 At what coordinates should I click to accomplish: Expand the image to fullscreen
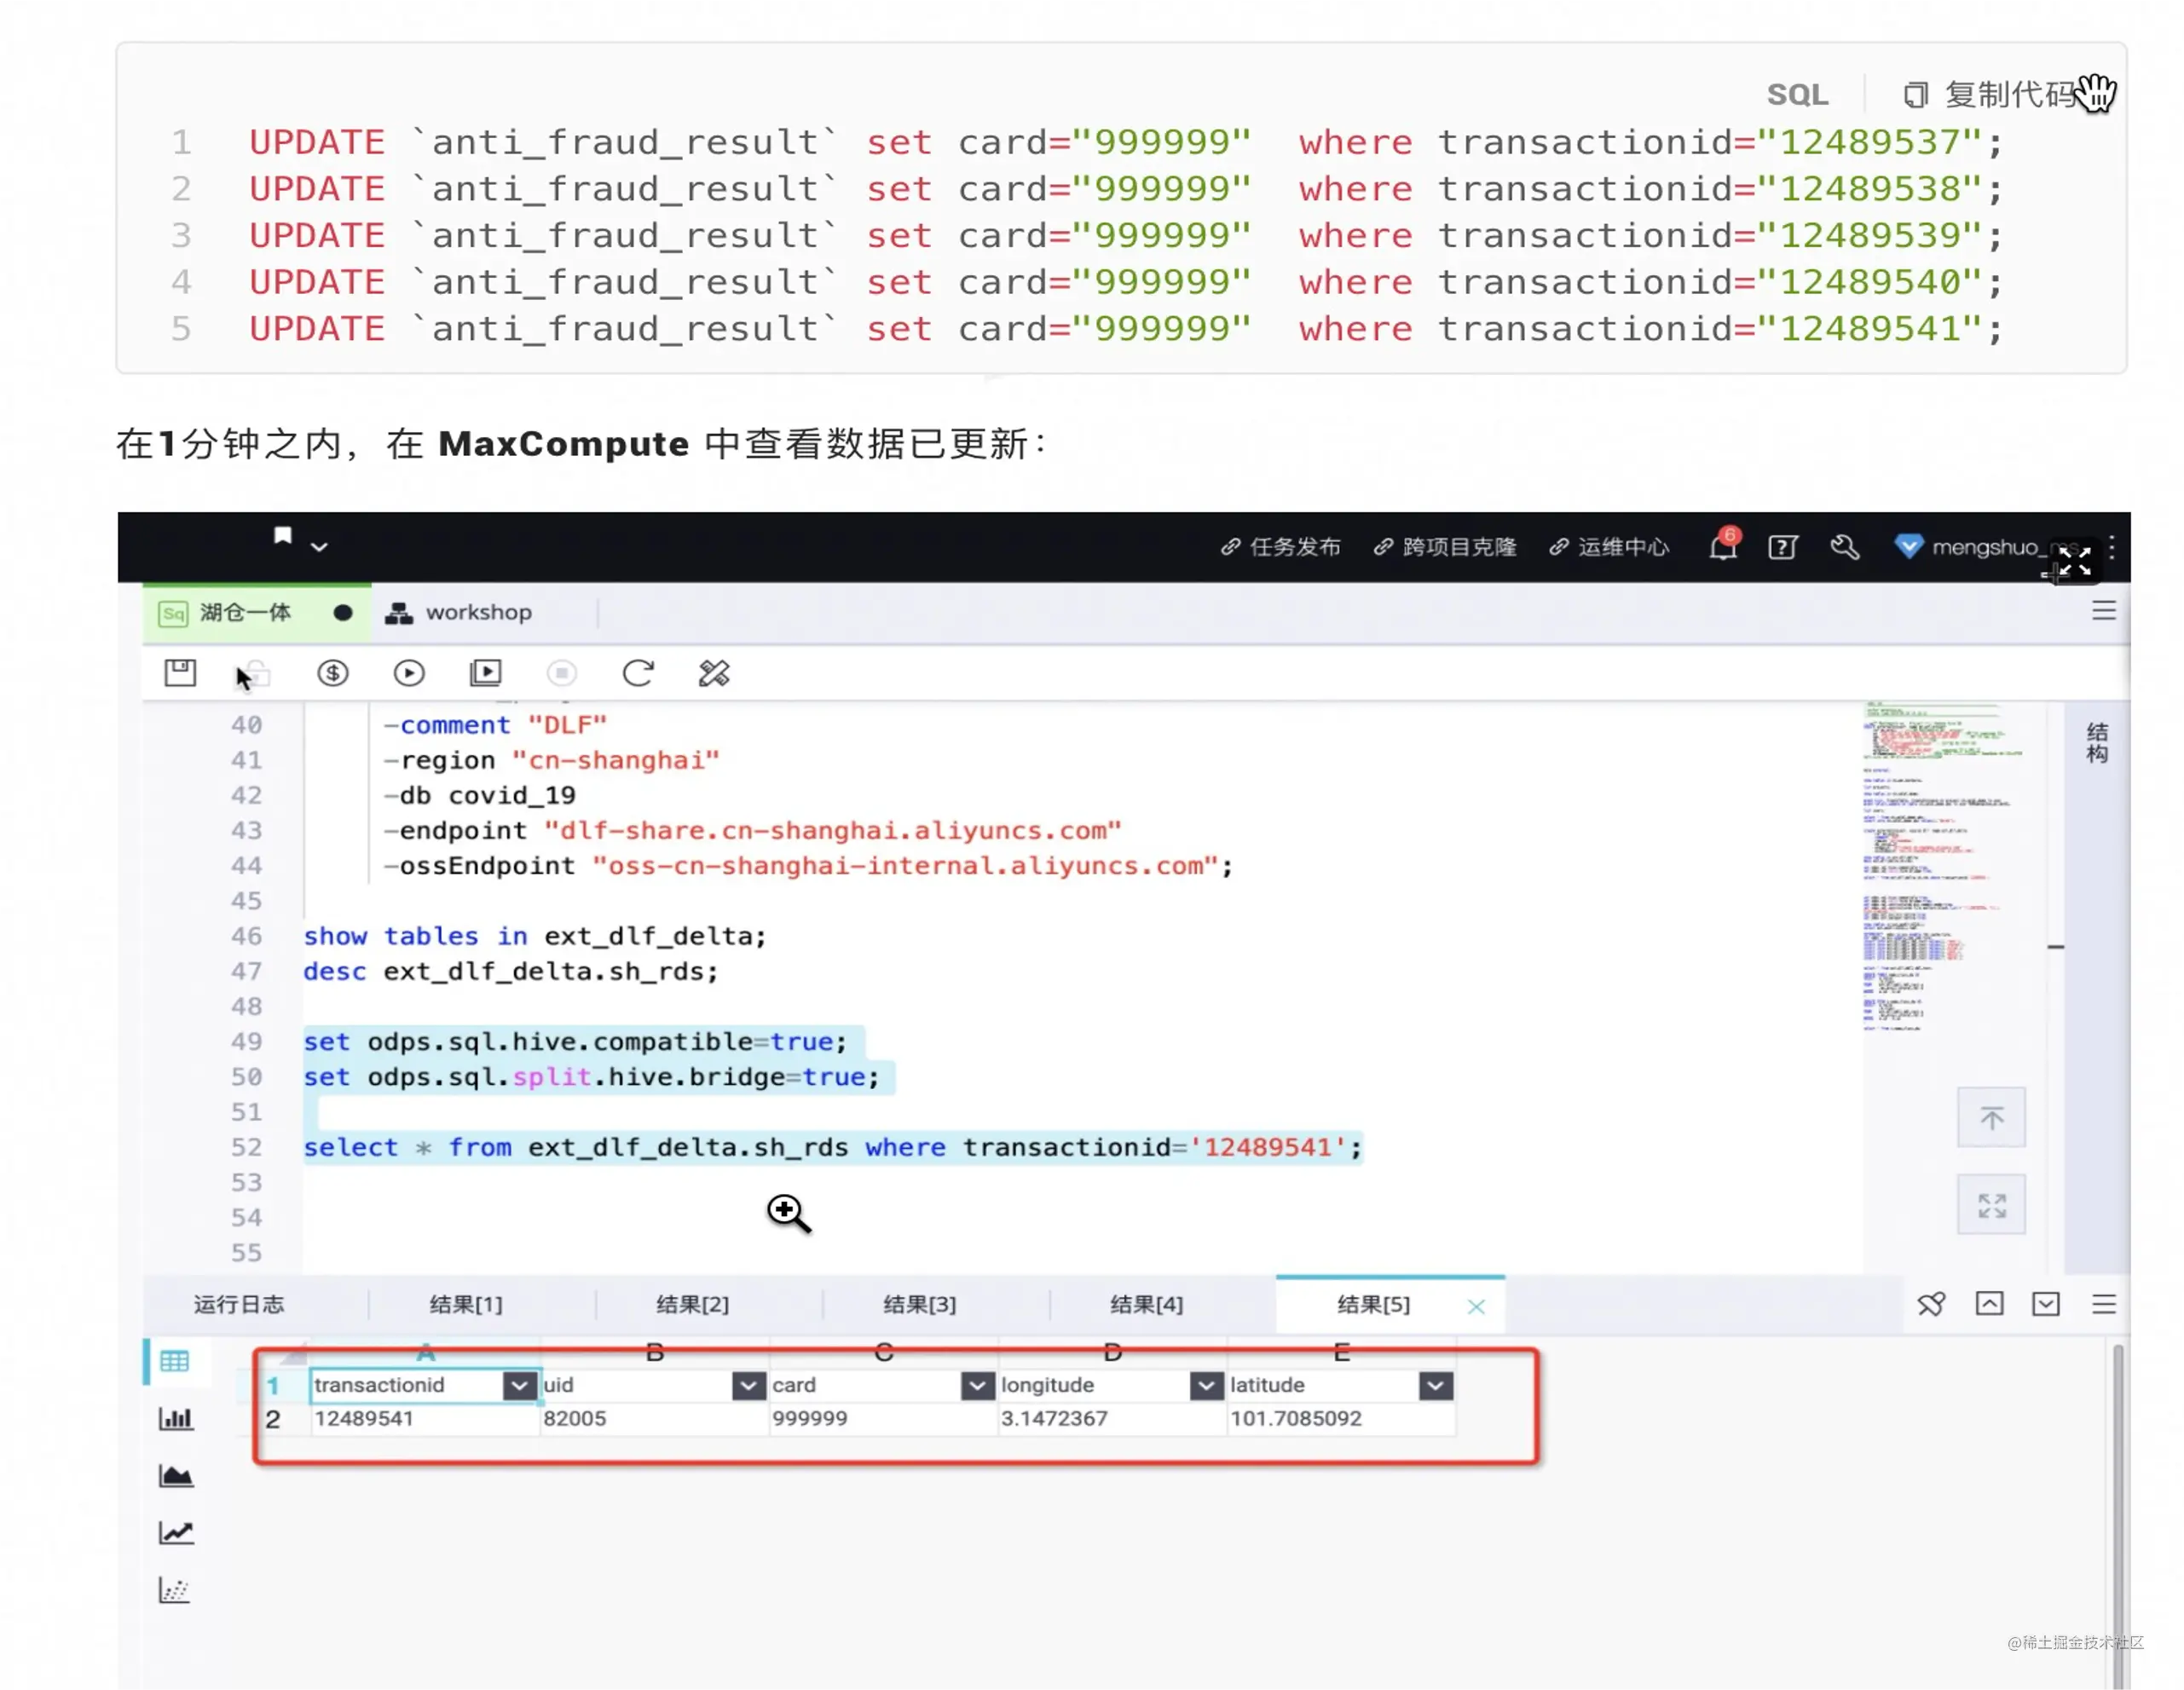tap(2075, 562)
